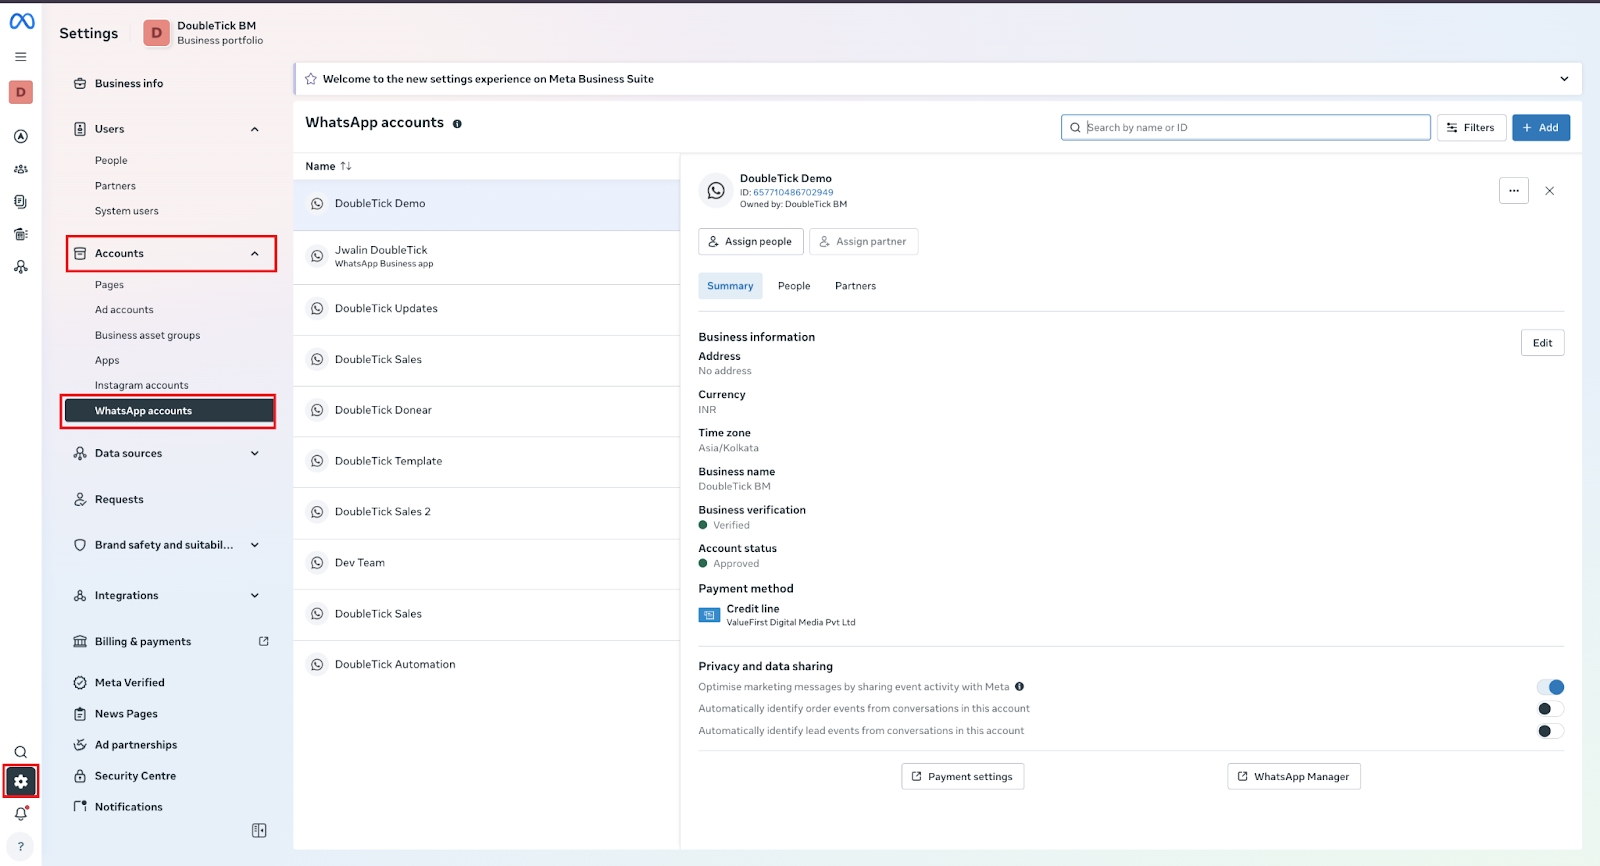Click the search magnifier in left rail
This screenshot has height=866, width=1600.
tap(21, 752)
